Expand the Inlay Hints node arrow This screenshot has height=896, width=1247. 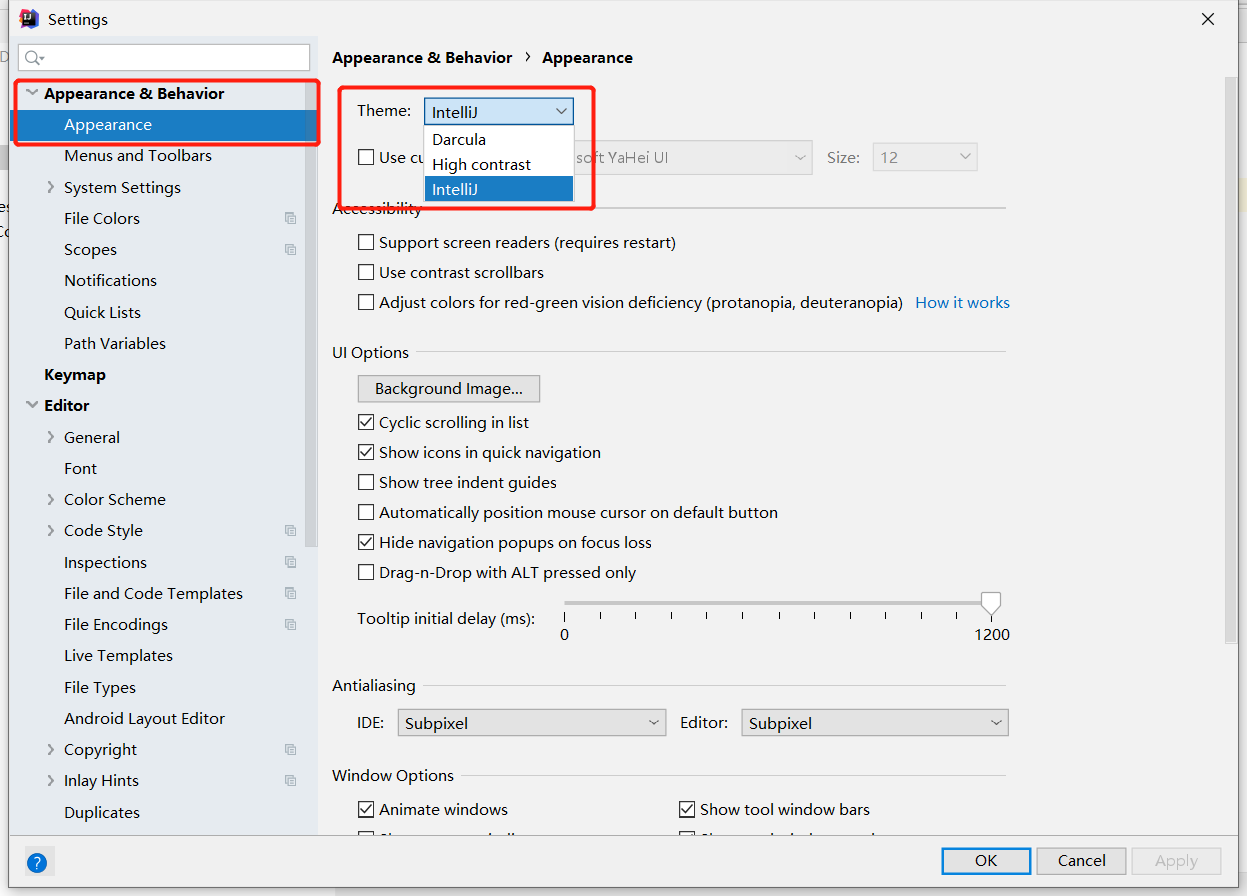click(51, 780)
